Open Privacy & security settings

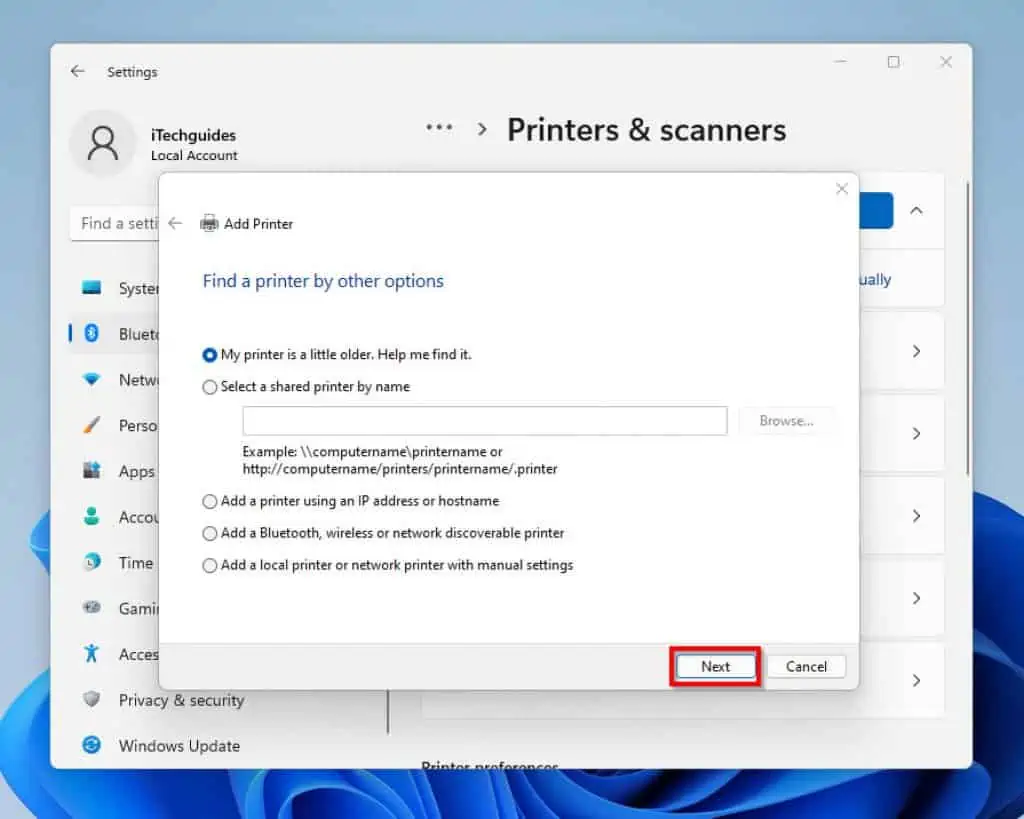tap(181, 700)
